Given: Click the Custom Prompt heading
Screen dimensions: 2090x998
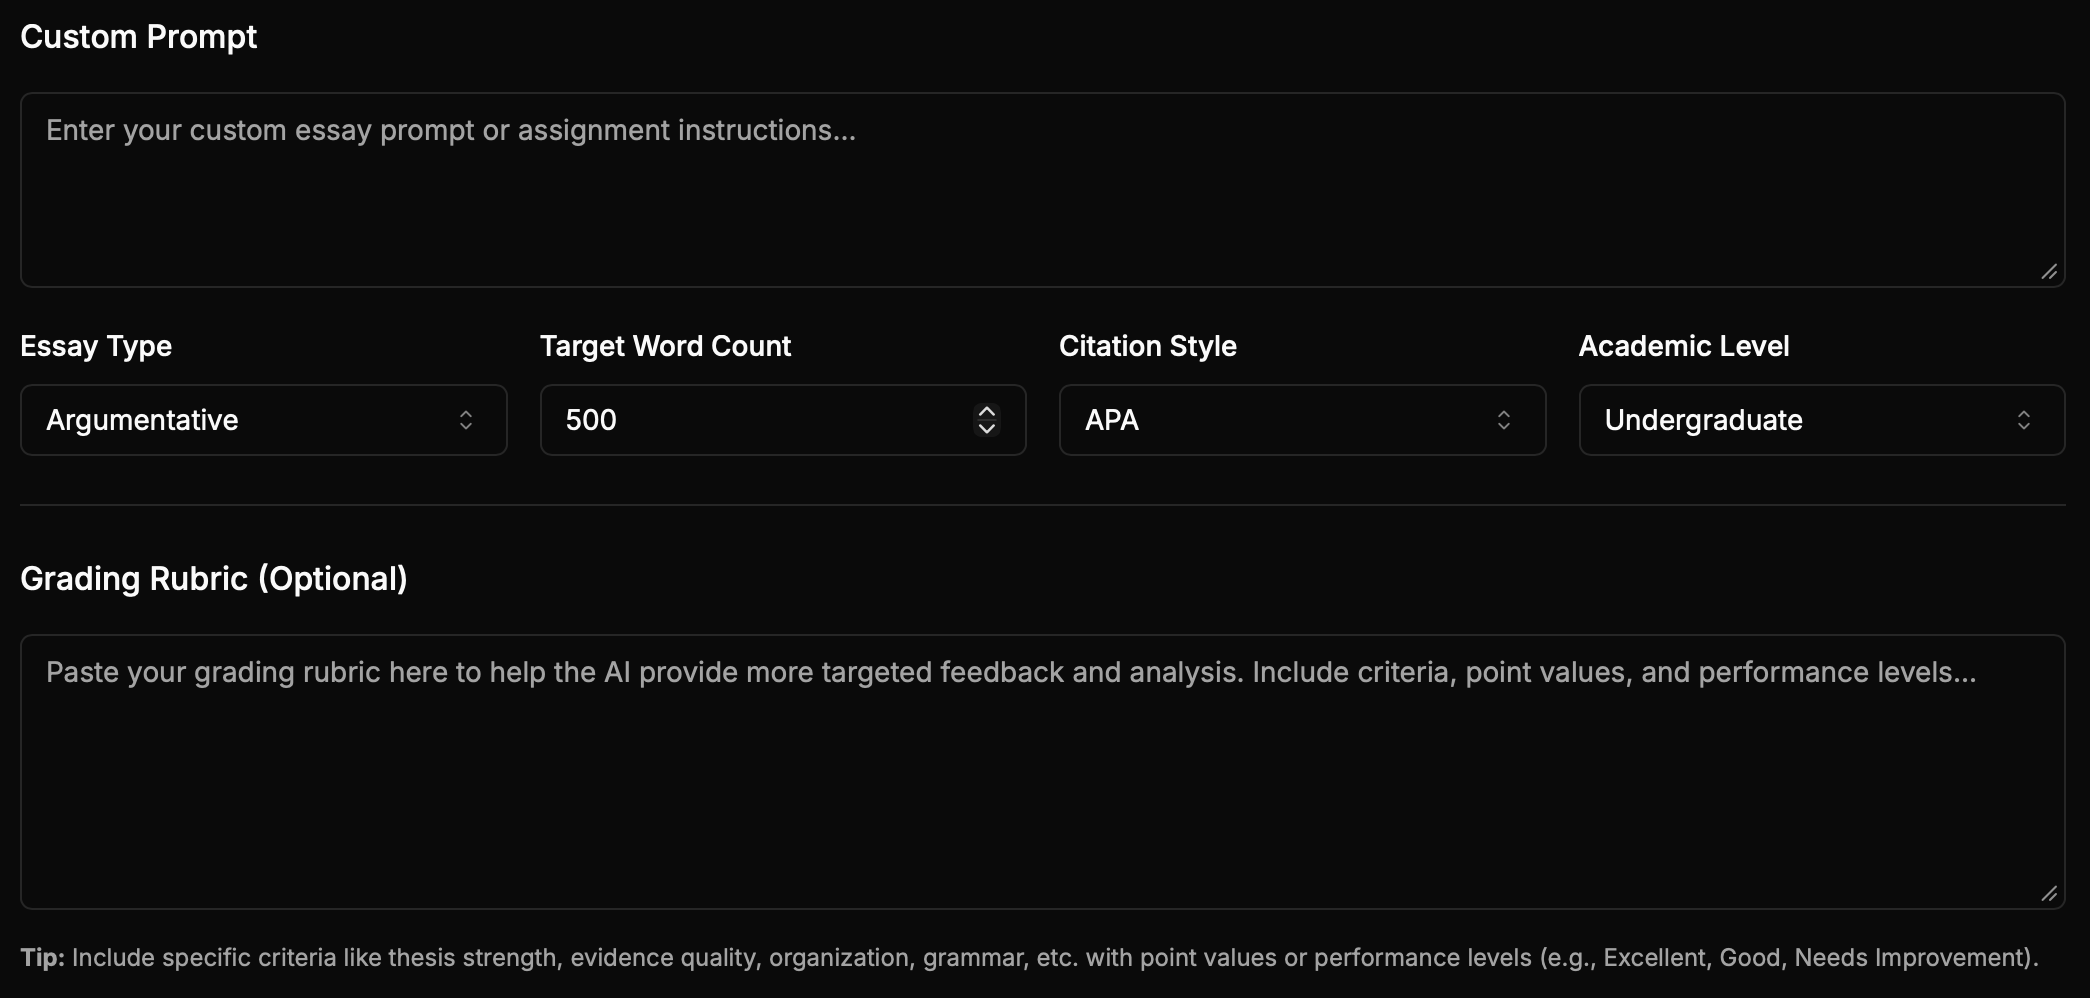Looking at the screenshot, I should point(139,37).
